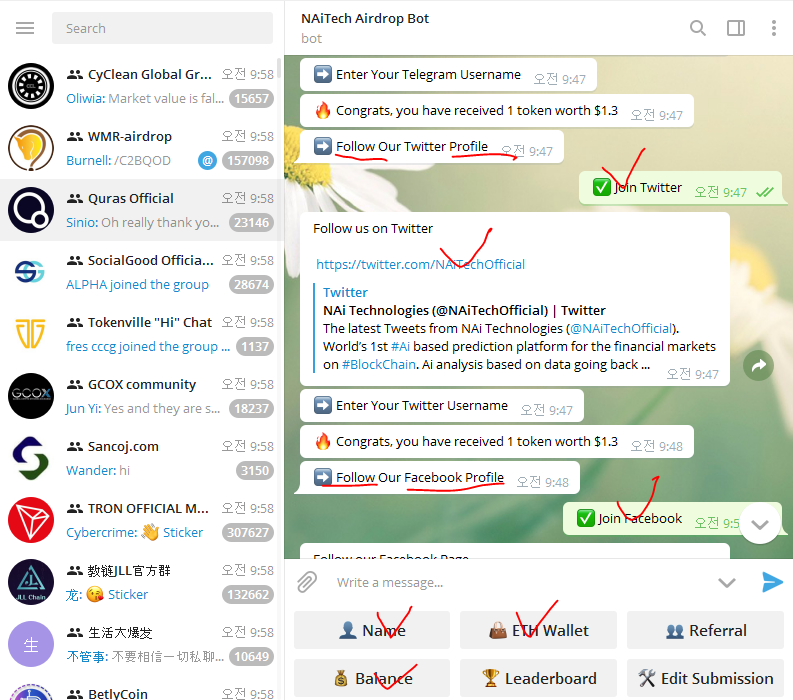Viewport: 793px width, 700px height.
Task: Open Tokenville "Hi" Chat
Action: tap(142, 334)
